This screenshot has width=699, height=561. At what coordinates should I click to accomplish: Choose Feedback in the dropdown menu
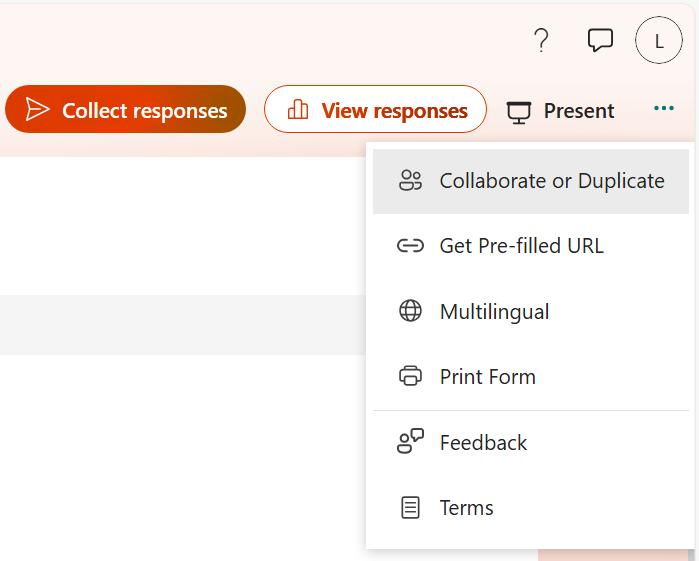[x=483, y=443]
